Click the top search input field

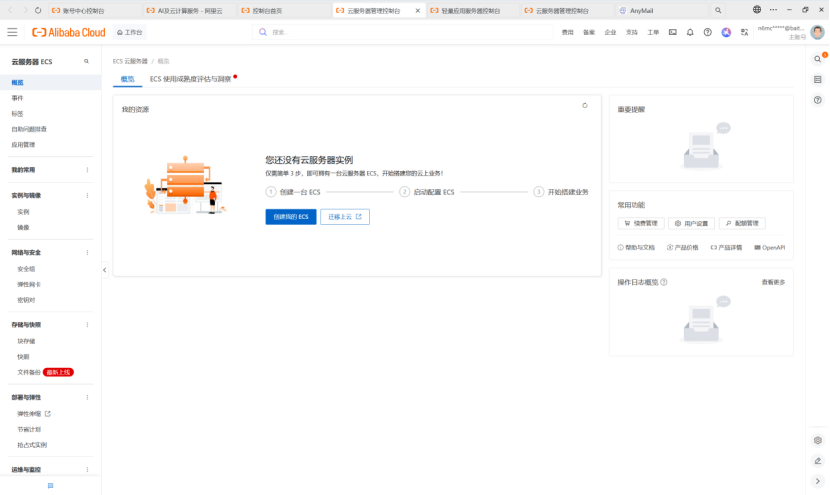point(400,32)
